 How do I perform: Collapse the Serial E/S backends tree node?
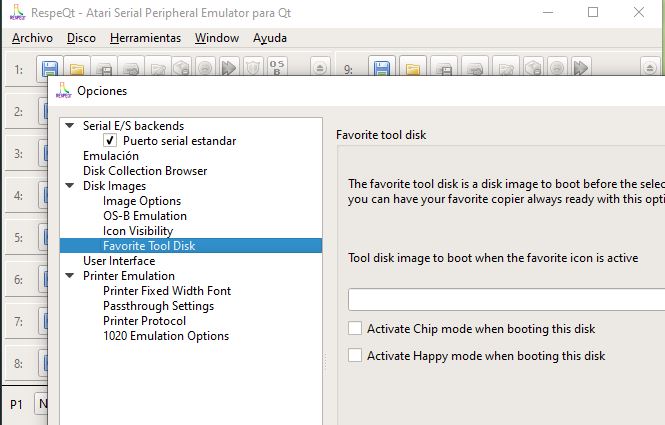coord(69,126)
